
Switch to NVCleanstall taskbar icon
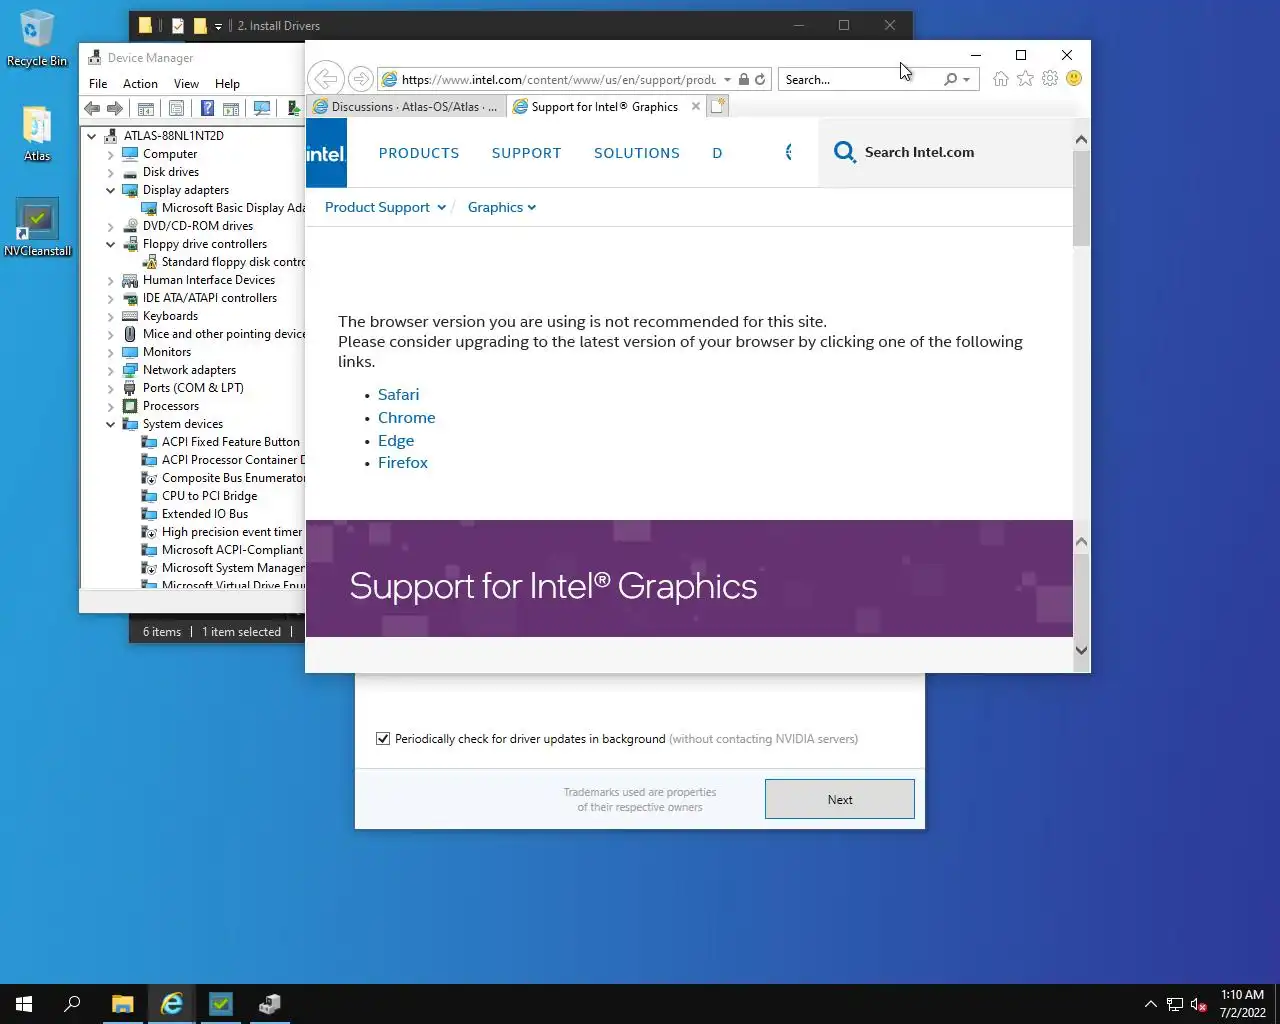pyautogui.click(x=220, y=1004)
